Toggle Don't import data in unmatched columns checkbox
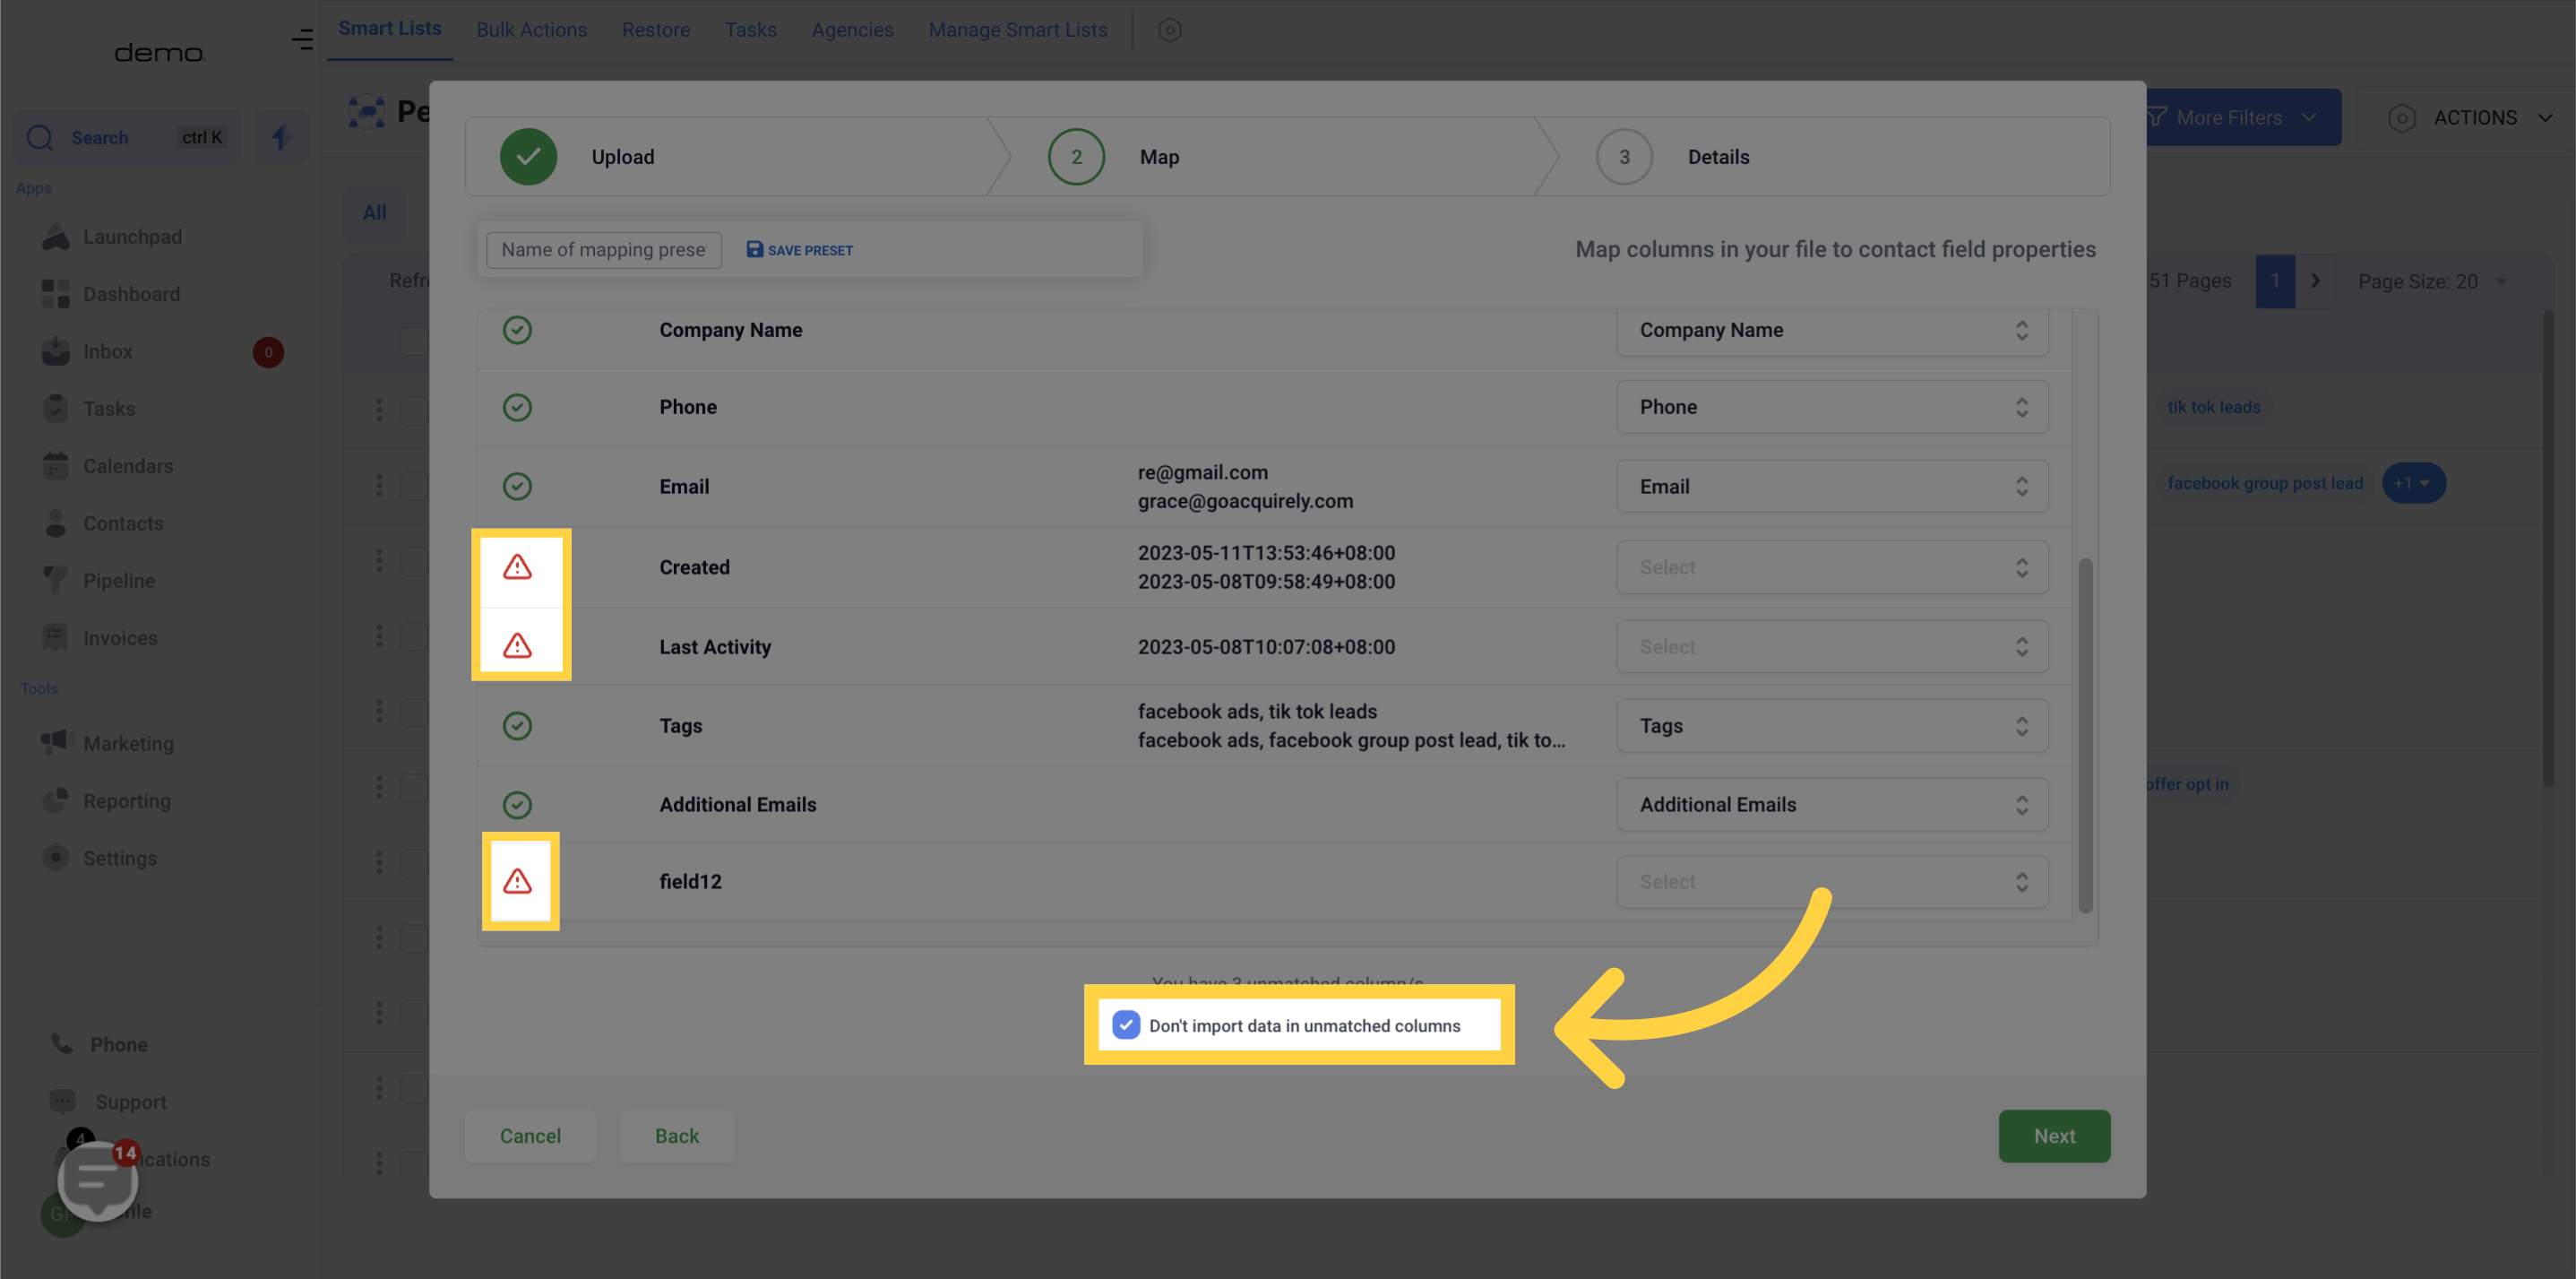Image resolution: width=2576 pixels, height=1279 pixels. pos(1127,1023)
